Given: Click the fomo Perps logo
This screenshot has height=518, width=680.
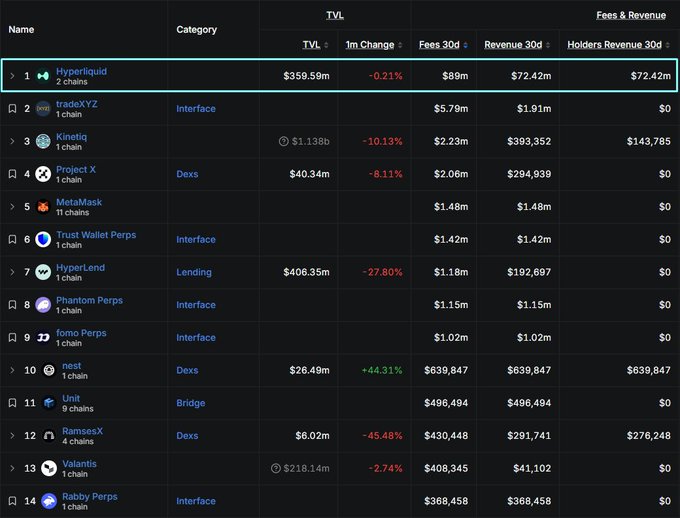Looking at the screenshot, I should 43,338.
